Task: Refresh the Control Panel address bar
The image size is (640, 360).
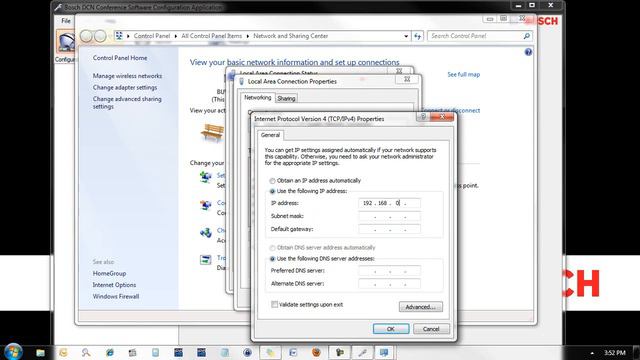Action: pos(418,36)
